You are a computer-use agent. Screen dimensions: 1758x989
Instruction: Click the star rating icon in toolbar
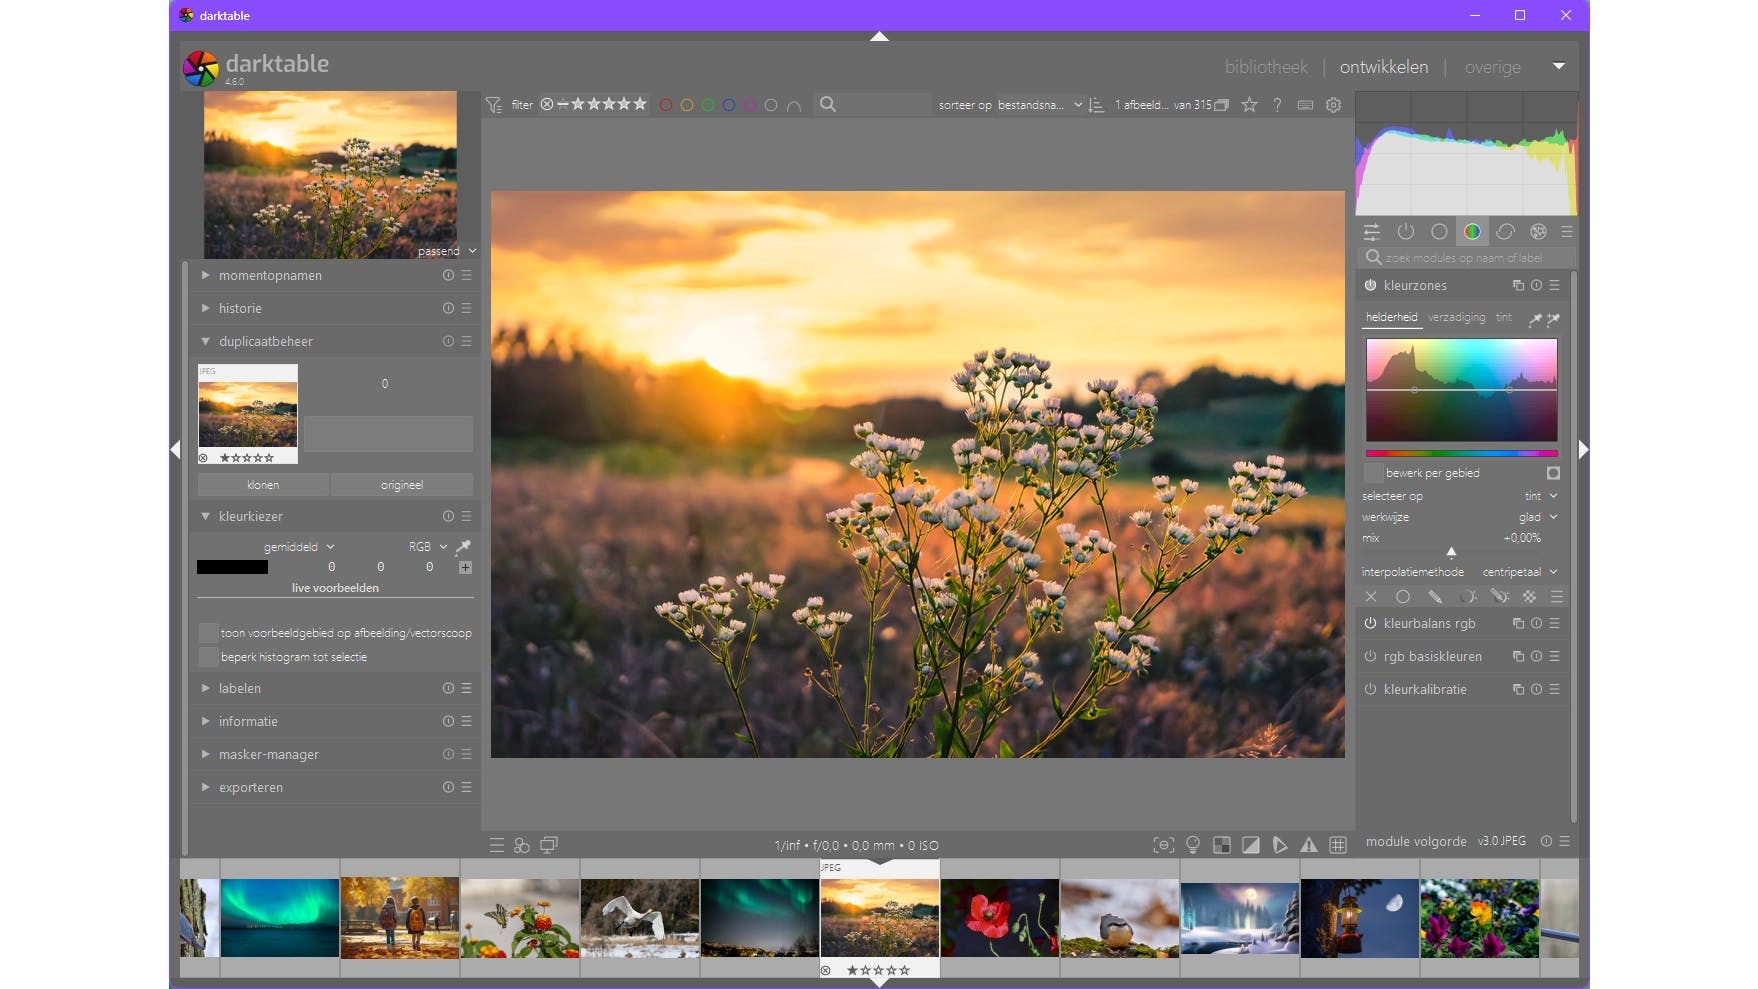(x=1249, y=105)
